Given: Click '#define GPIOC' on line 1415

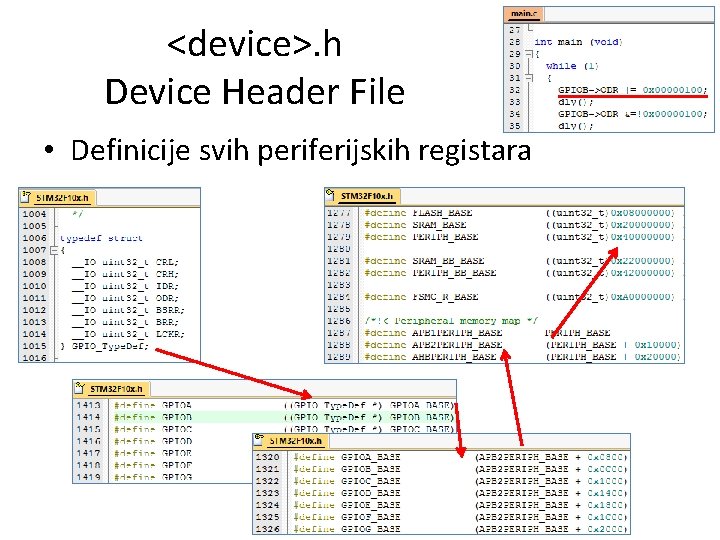Looking at the screenshot, I should pos(153,429).
